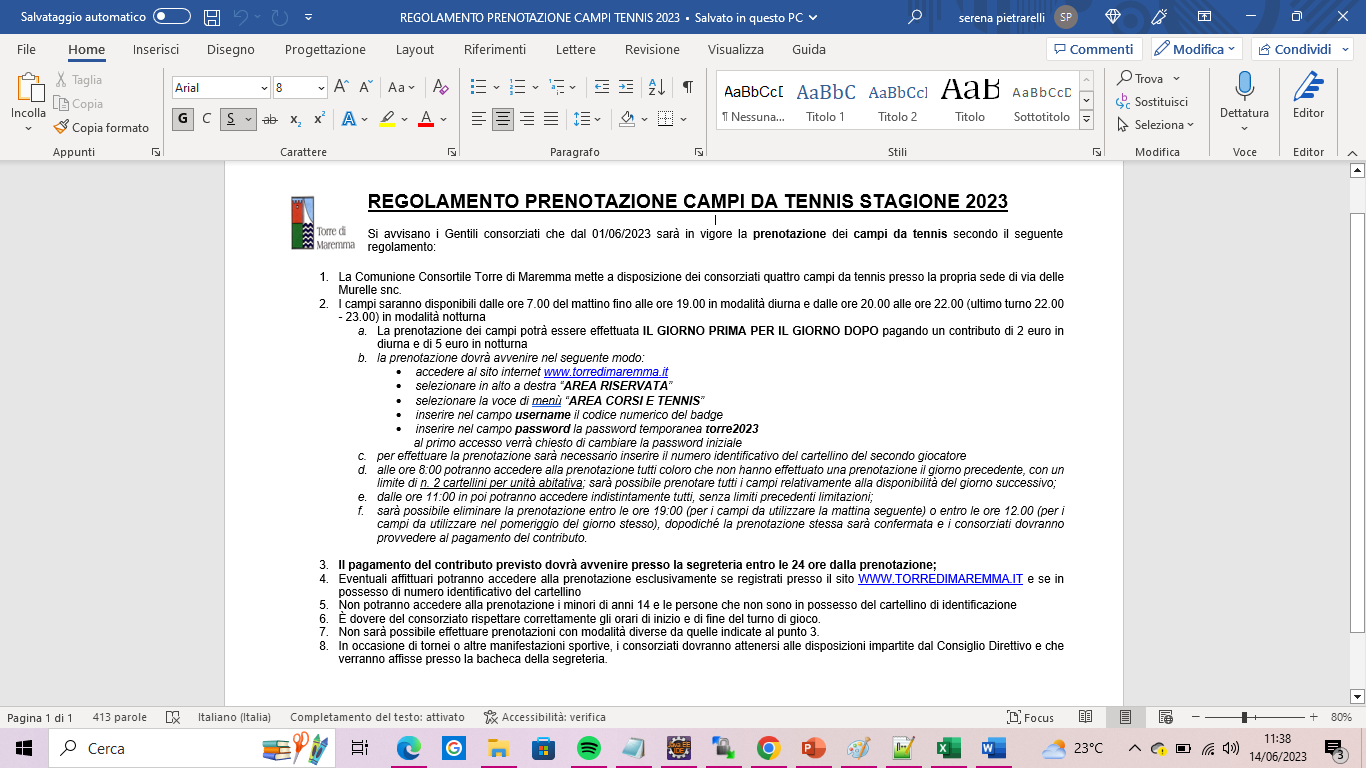Align text right

tap(527, 119)
